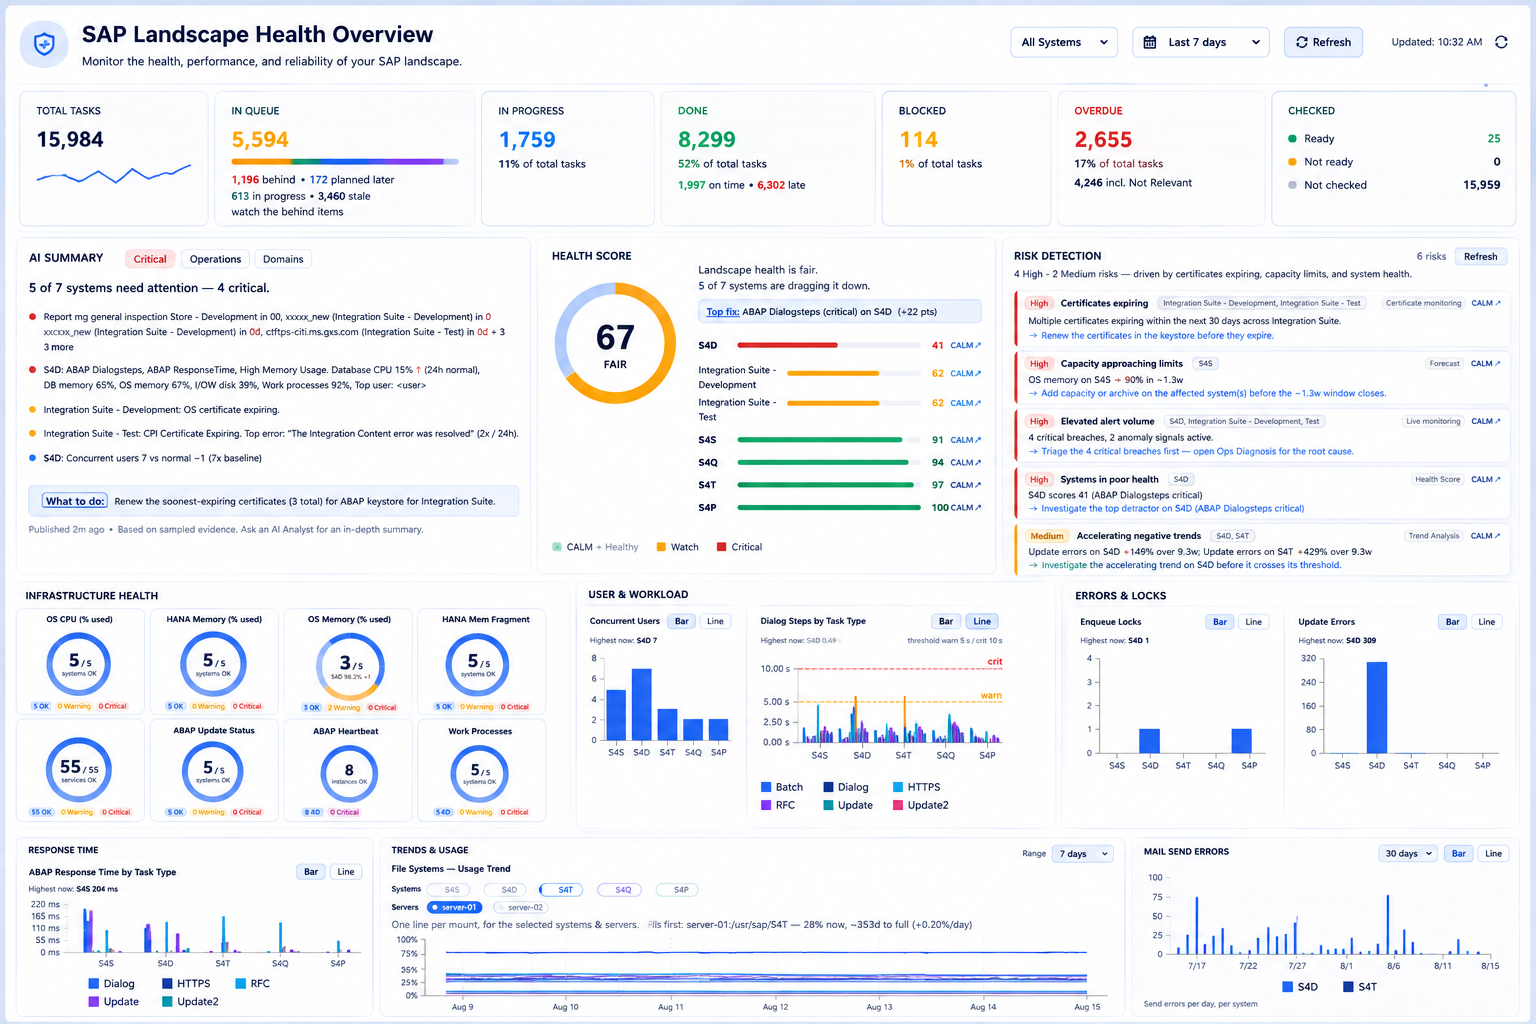Click the shield logo icon in header

point(44,44)
